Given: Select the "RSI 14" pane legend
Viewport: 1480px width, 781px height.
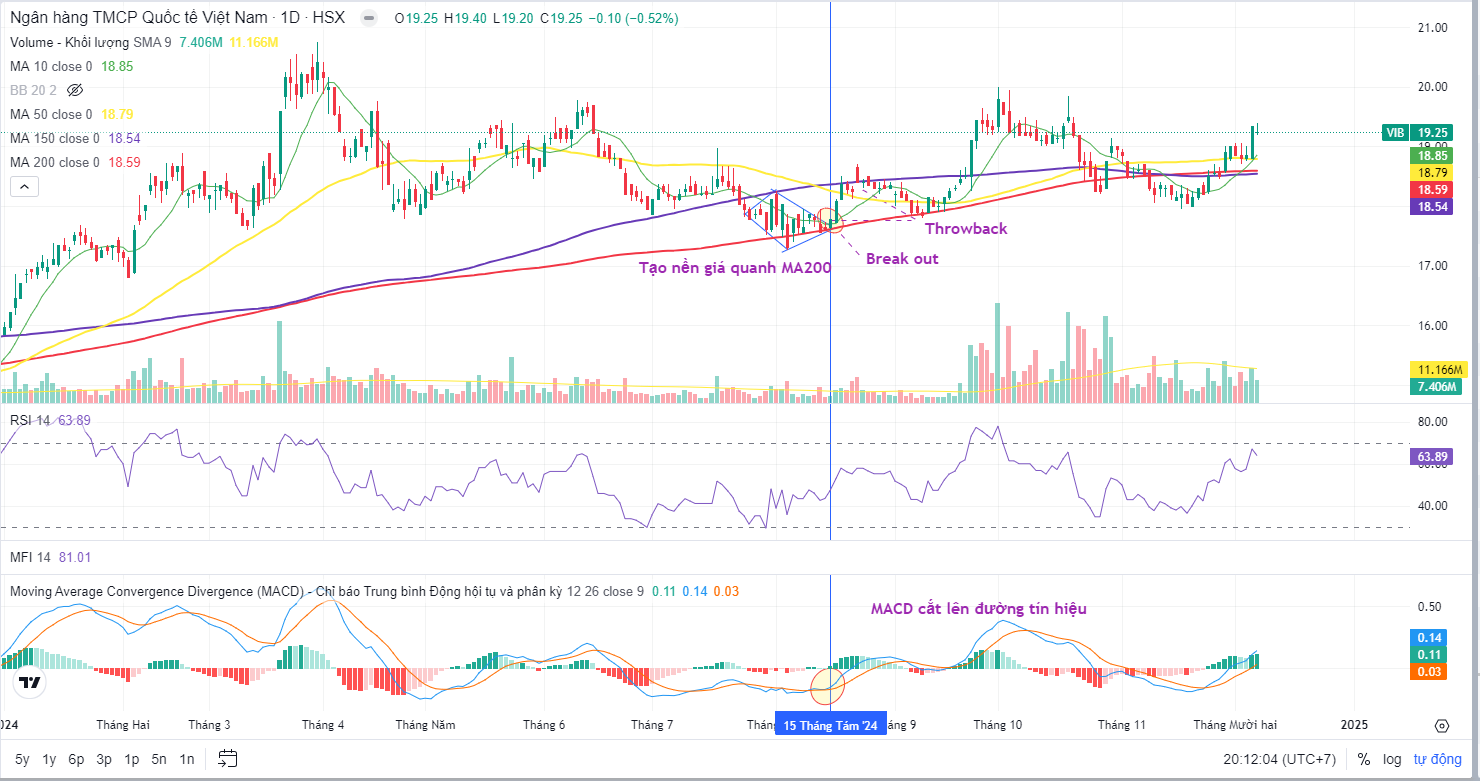Looking at the screenshot, I should point(30,420).
